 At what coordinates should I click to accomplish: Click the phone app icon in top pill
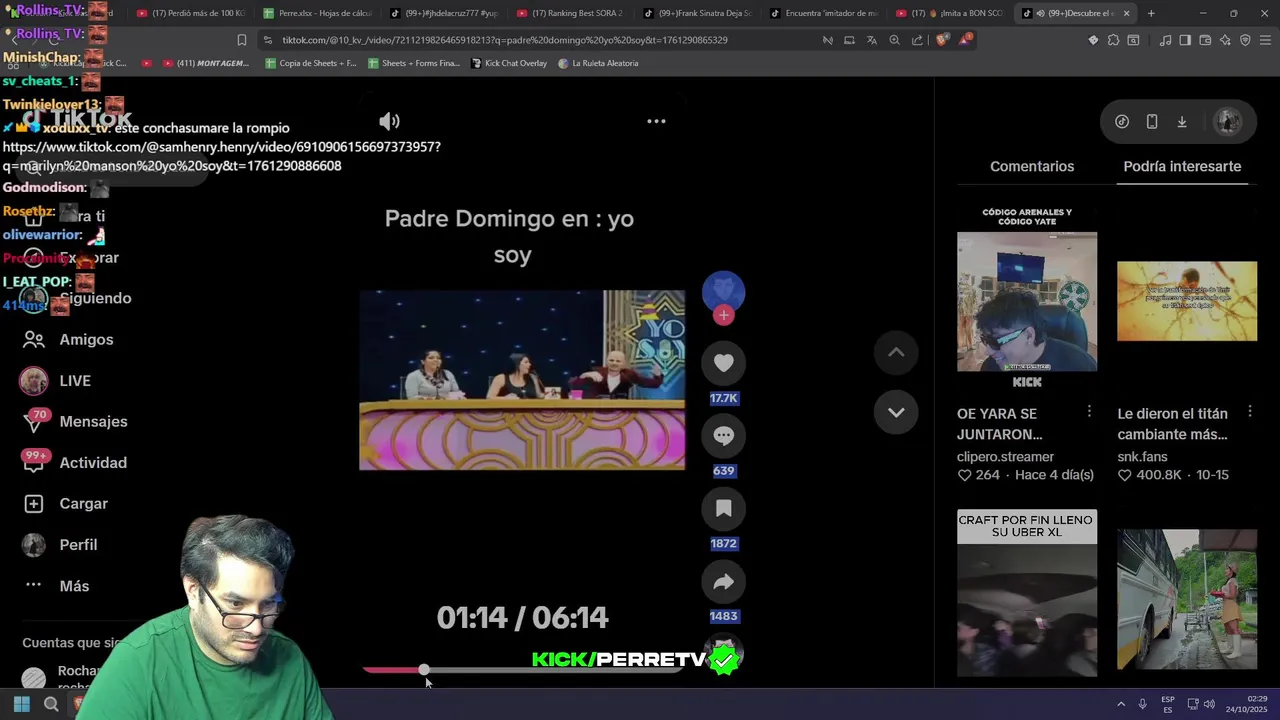pyautogui.click(x=1152, y=121)
